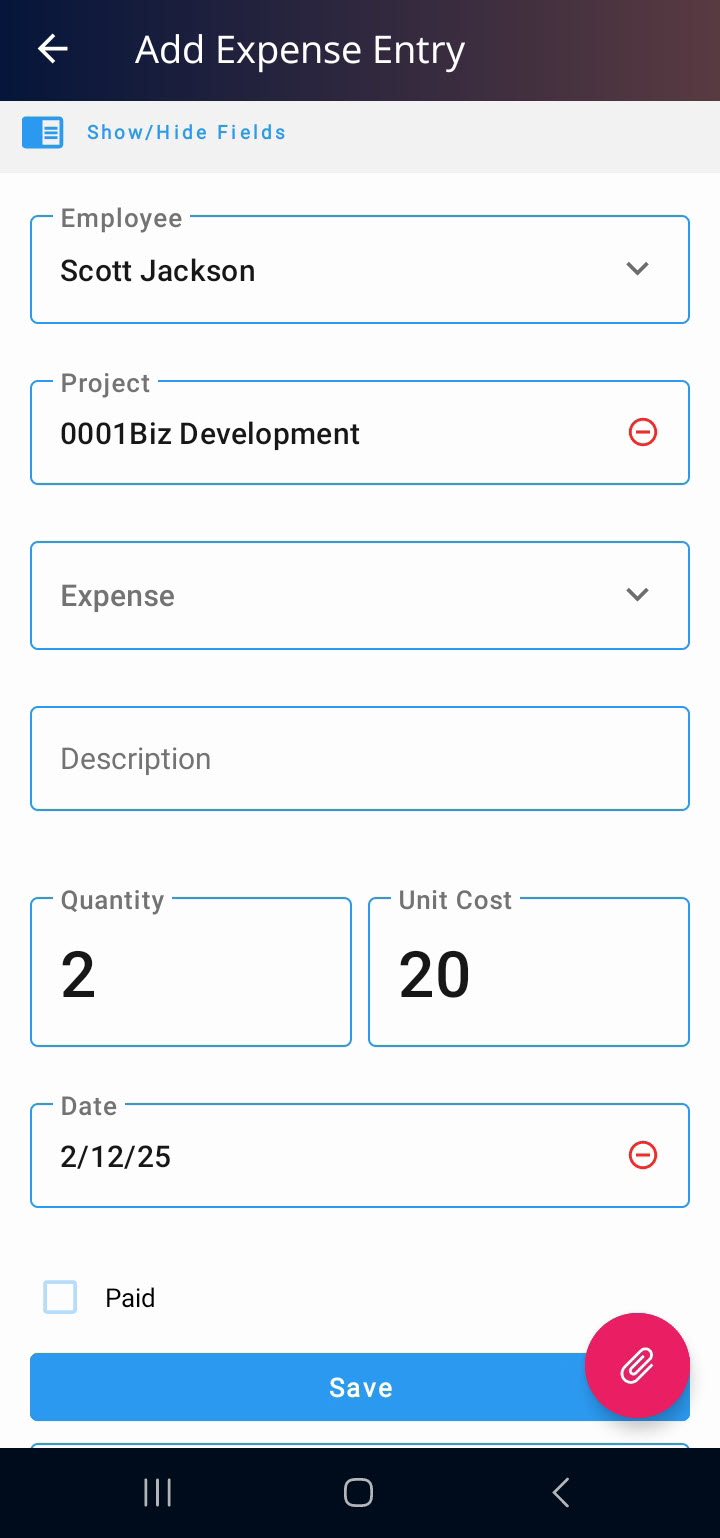Check the Paid checkbox
This screenshot has width=720, height=1538.
pyautogui.click(x=60, y=1297)
